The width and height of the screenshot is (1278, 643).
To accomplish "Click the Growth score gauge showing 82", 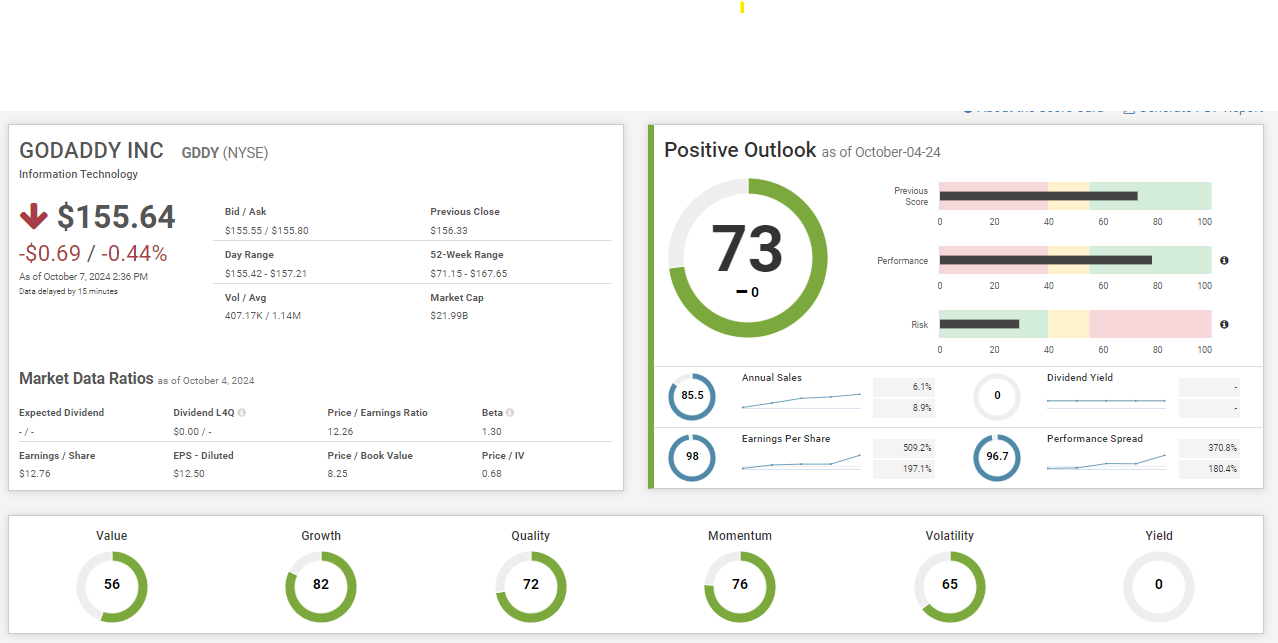I will click(x=321, y=586).
